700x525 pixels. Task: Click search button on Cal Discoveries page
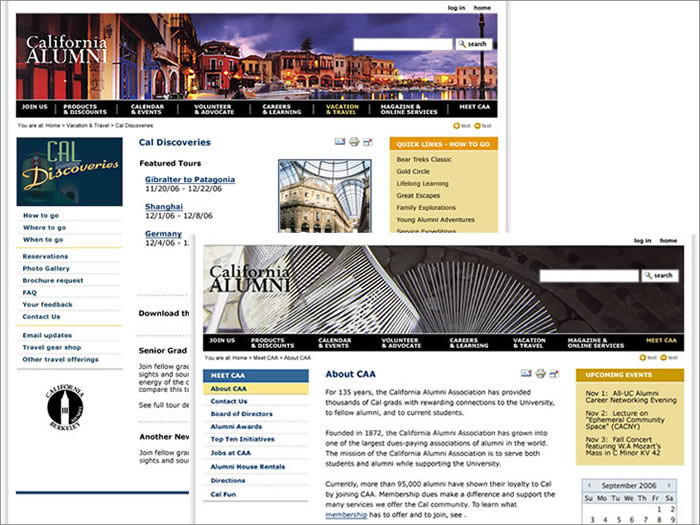(473, 44)
